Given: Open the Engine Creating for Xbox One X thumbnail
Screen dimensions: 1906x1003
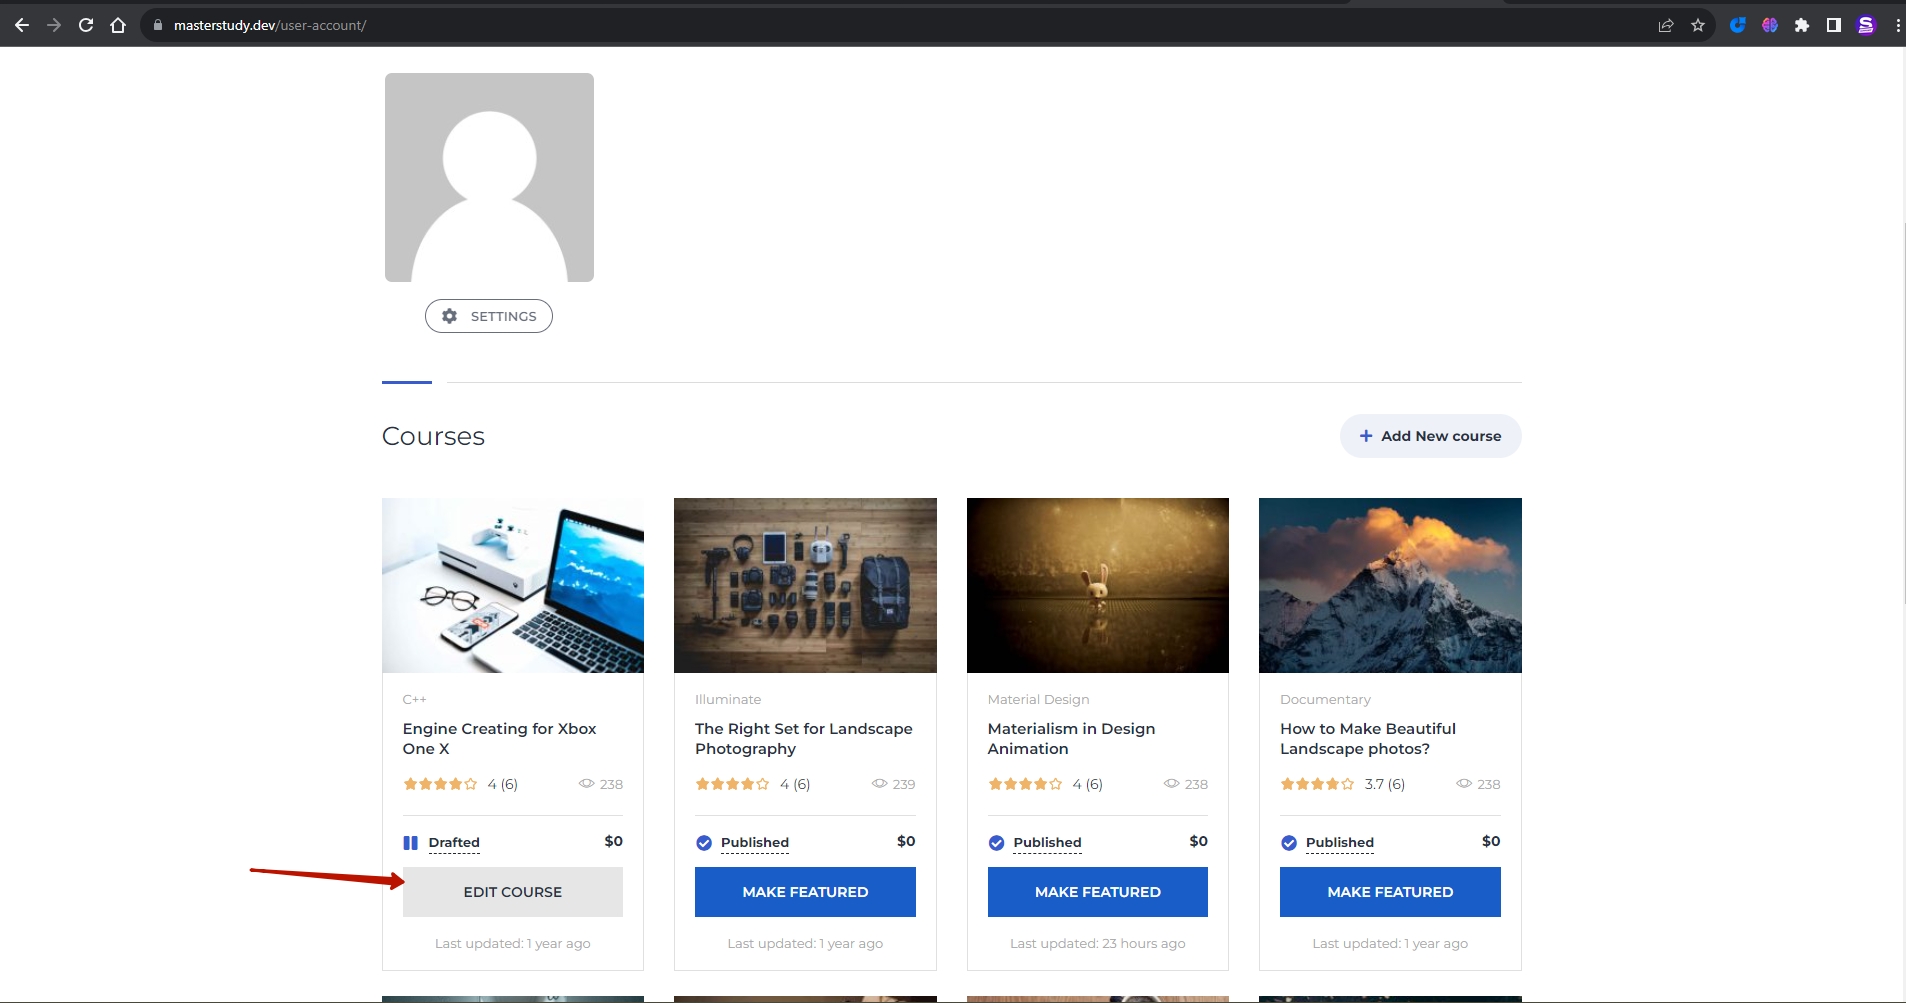Looking at the screenshot, I should [x=513, y=585].
